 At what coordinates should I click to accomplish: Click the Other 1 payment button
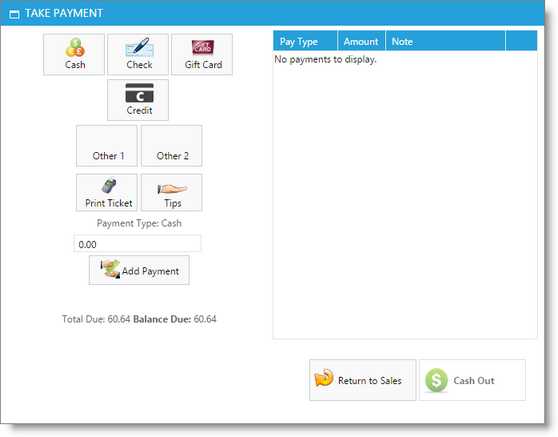click(x=107, y=146)
